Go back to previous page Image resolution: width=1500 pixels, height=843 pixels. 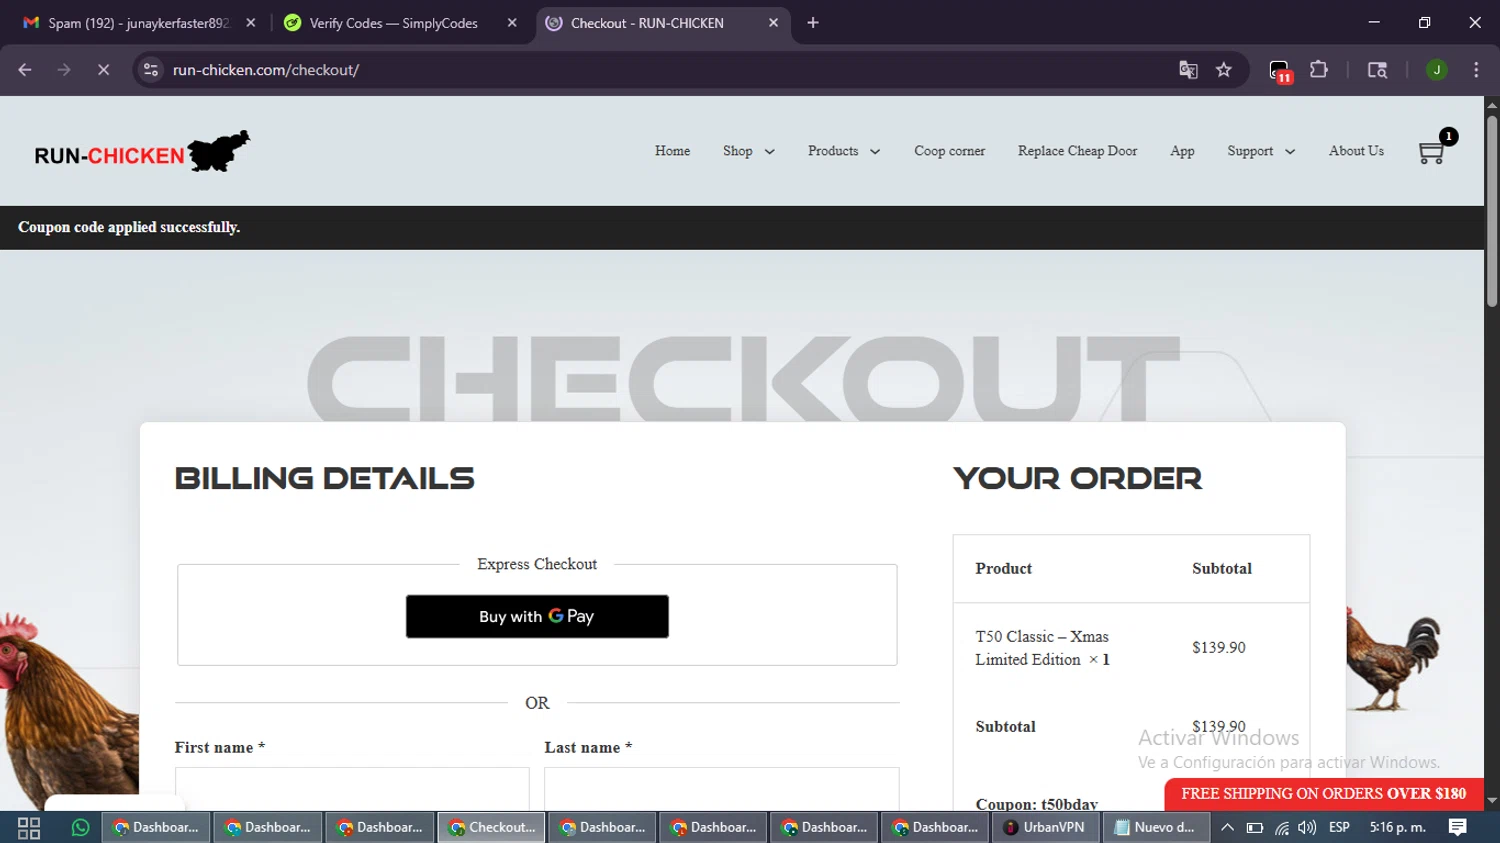click(x=25, y=70)
